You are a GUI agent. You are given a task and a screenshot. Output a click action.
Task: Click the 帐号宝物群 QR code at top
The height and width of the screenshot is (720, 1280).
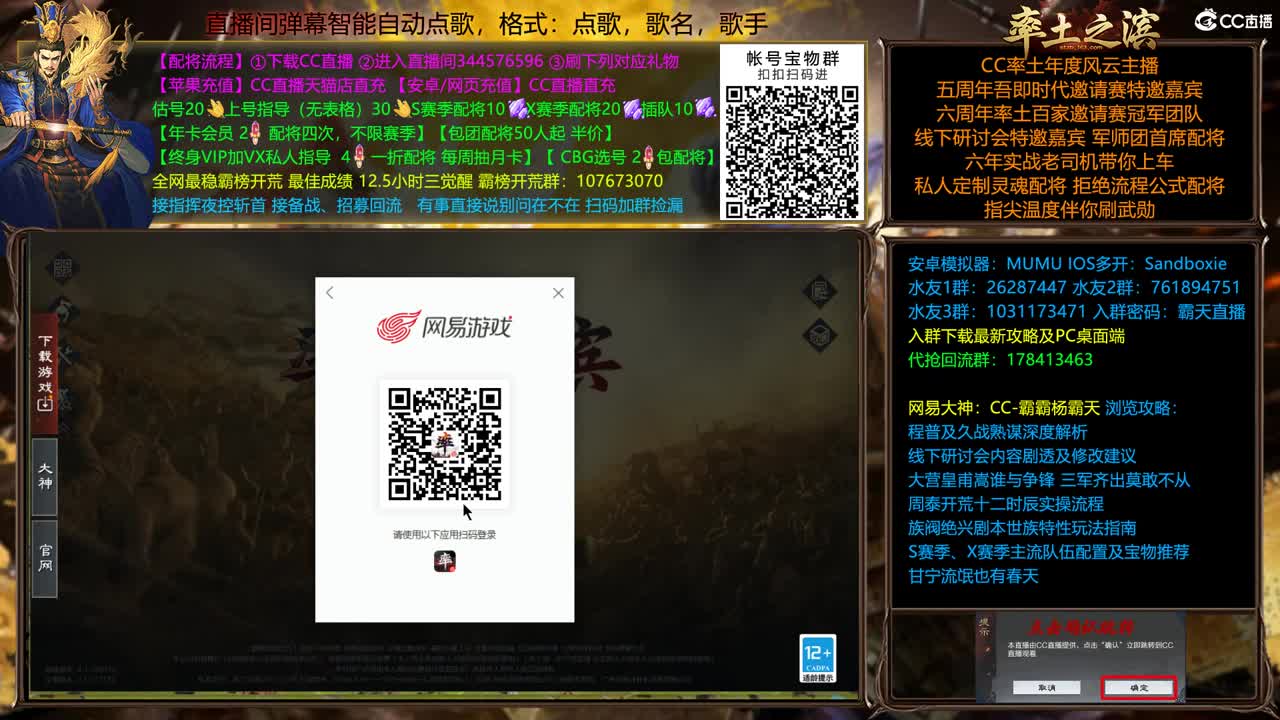[790, 147]
